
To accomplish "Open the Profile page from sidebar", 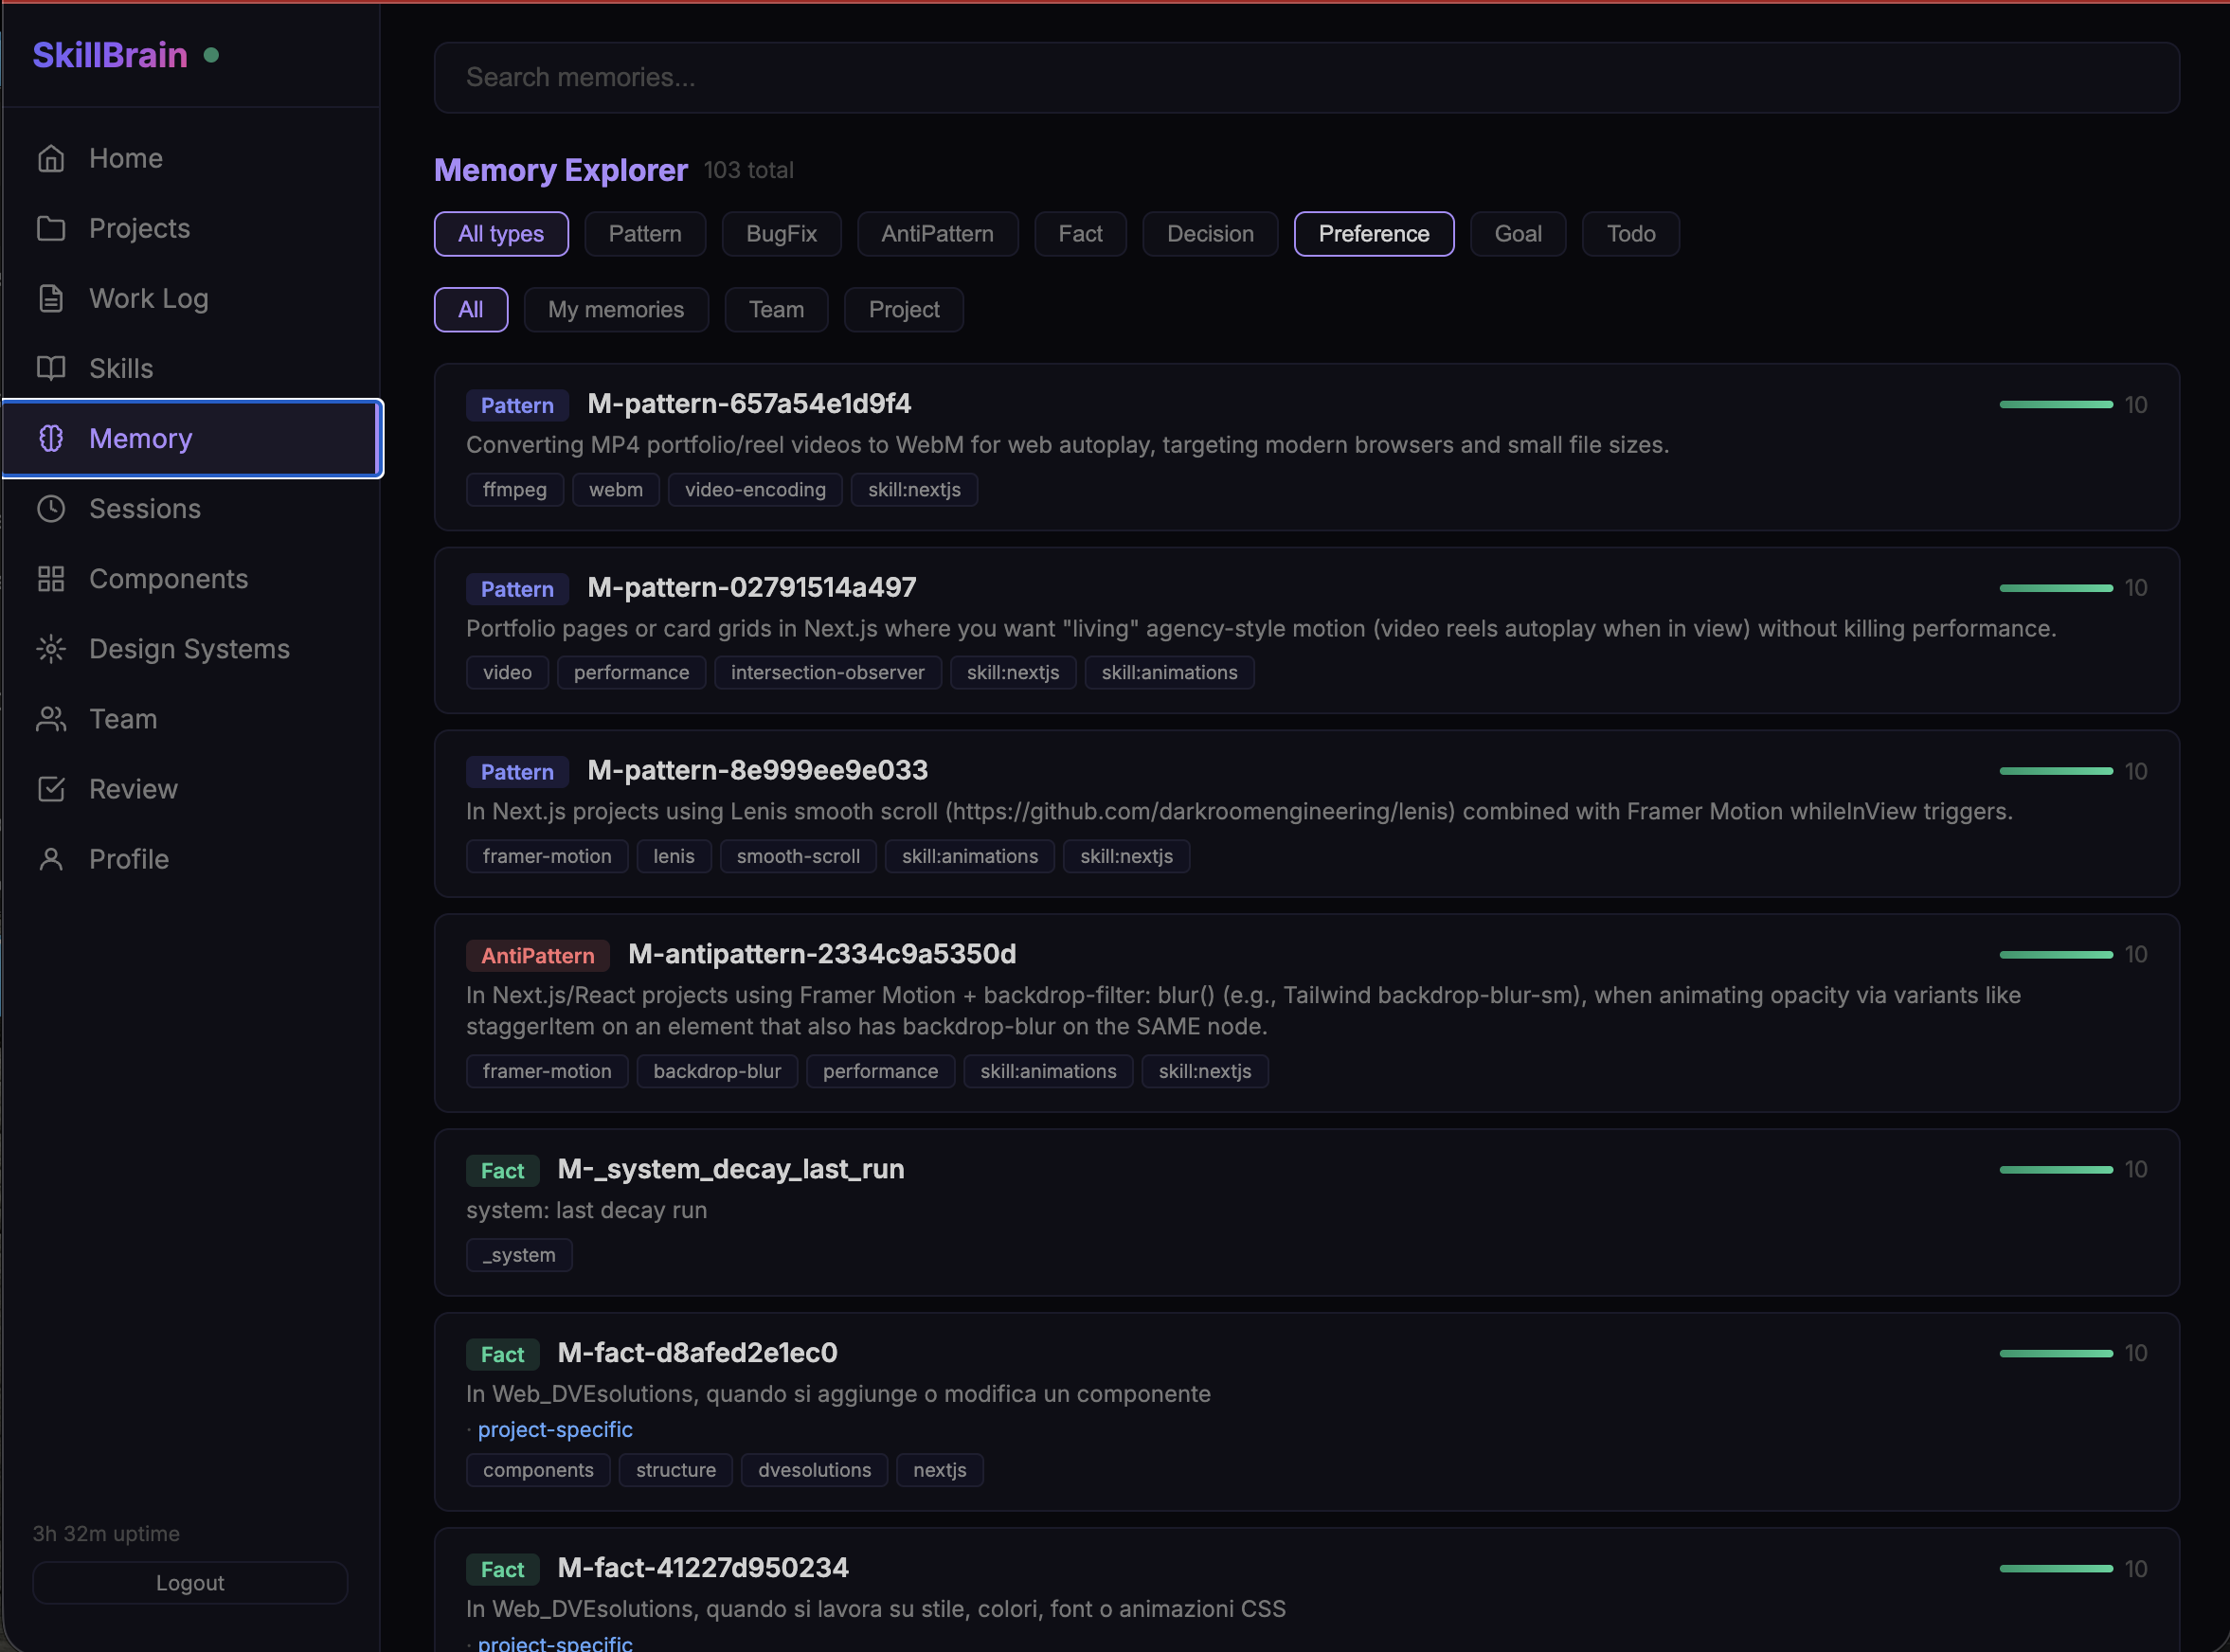I will 128,859.
